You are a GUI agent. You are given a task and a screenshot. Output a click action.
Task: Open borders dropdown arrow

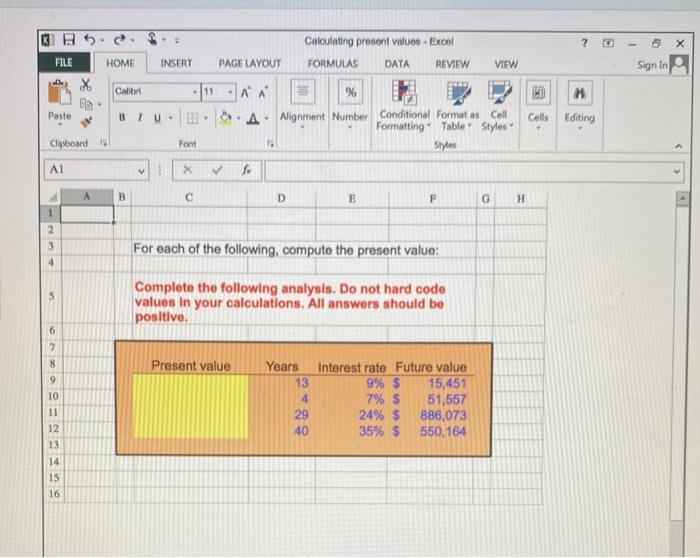pyautogui.click(x=206, y=118)
